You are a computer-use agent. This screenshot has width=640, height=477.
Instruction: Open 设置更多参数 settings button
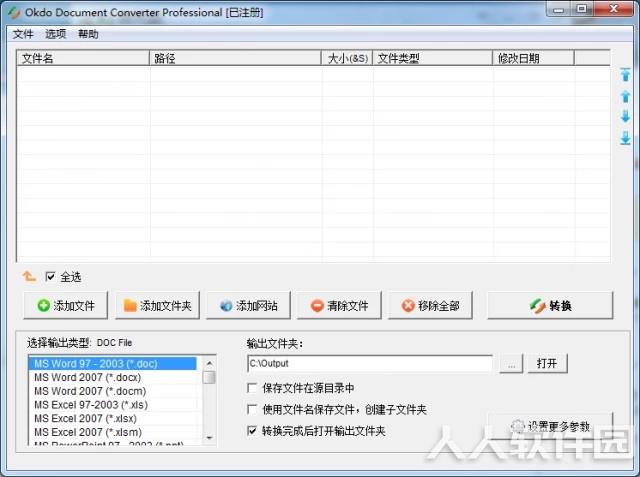[551, 426]
